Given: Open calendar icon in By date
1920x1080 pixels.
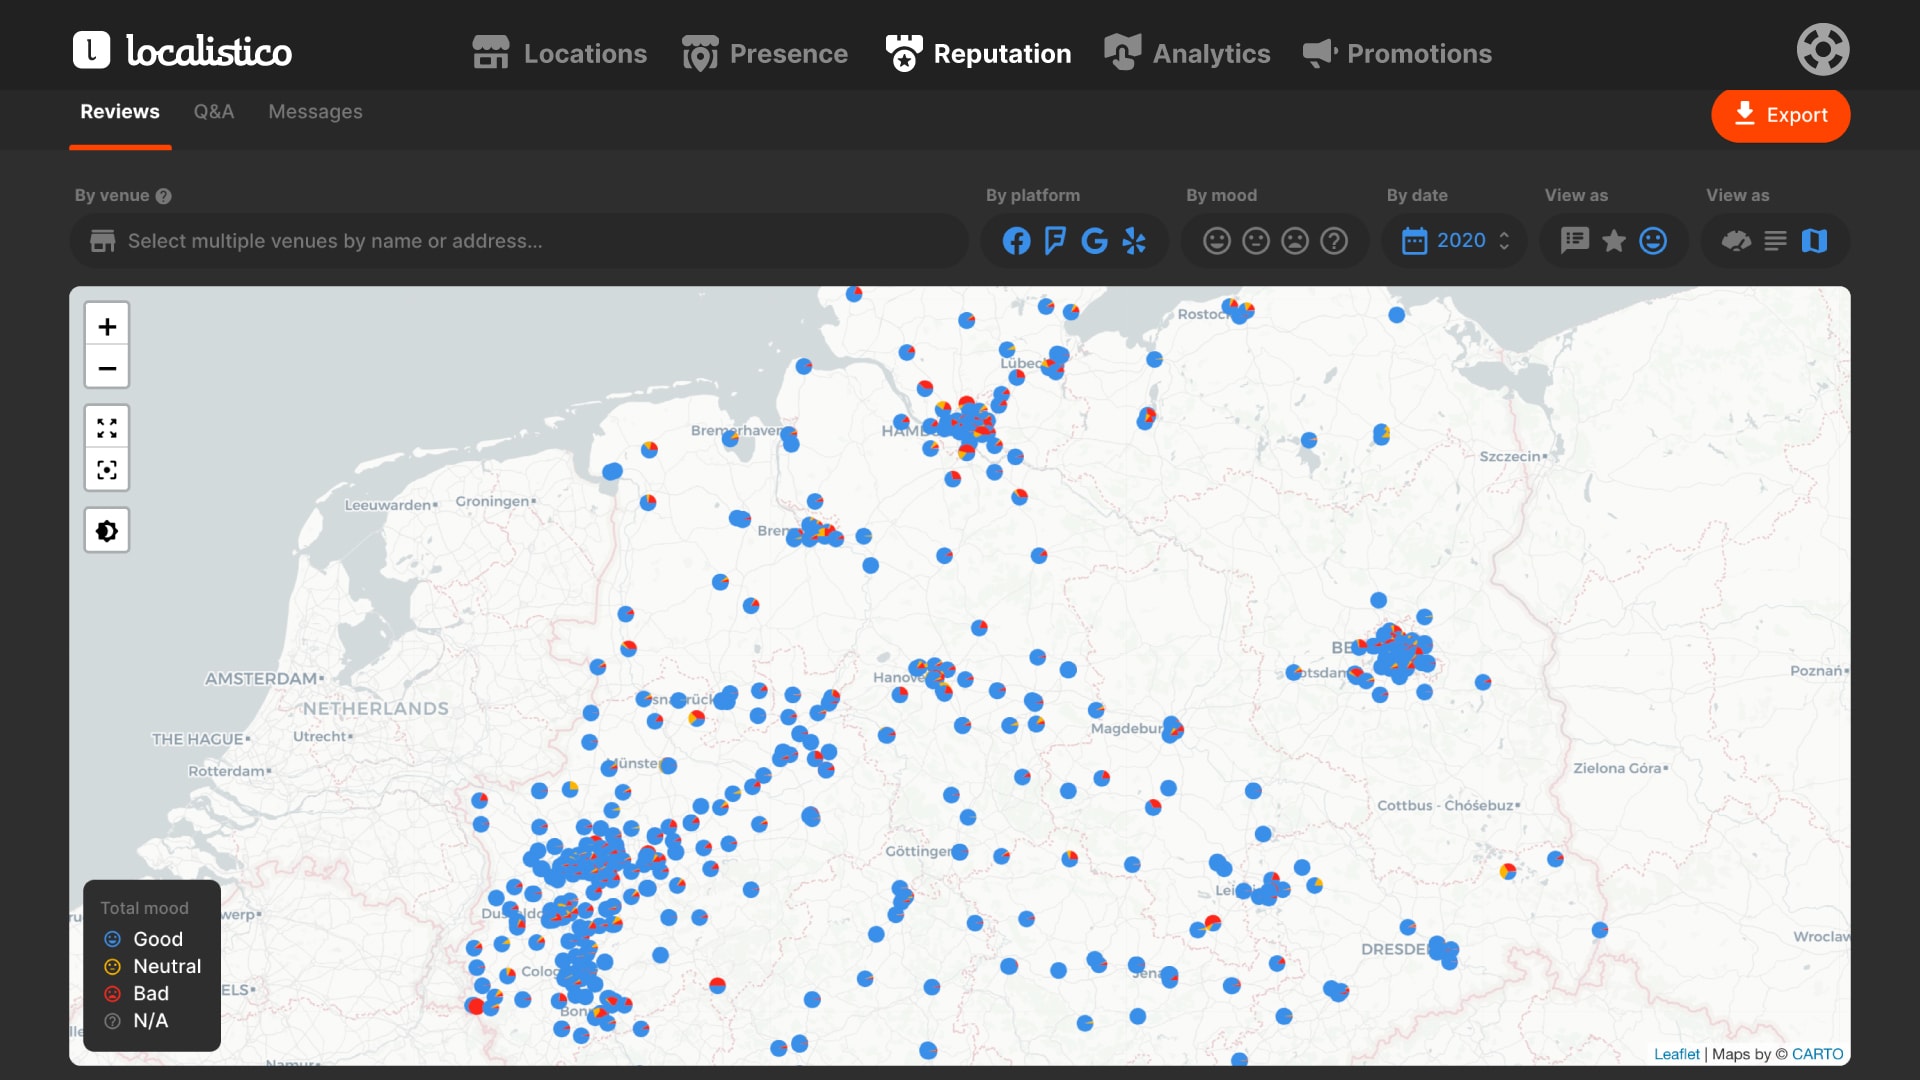Looking at the screenshot, I should click(1414, 241).
